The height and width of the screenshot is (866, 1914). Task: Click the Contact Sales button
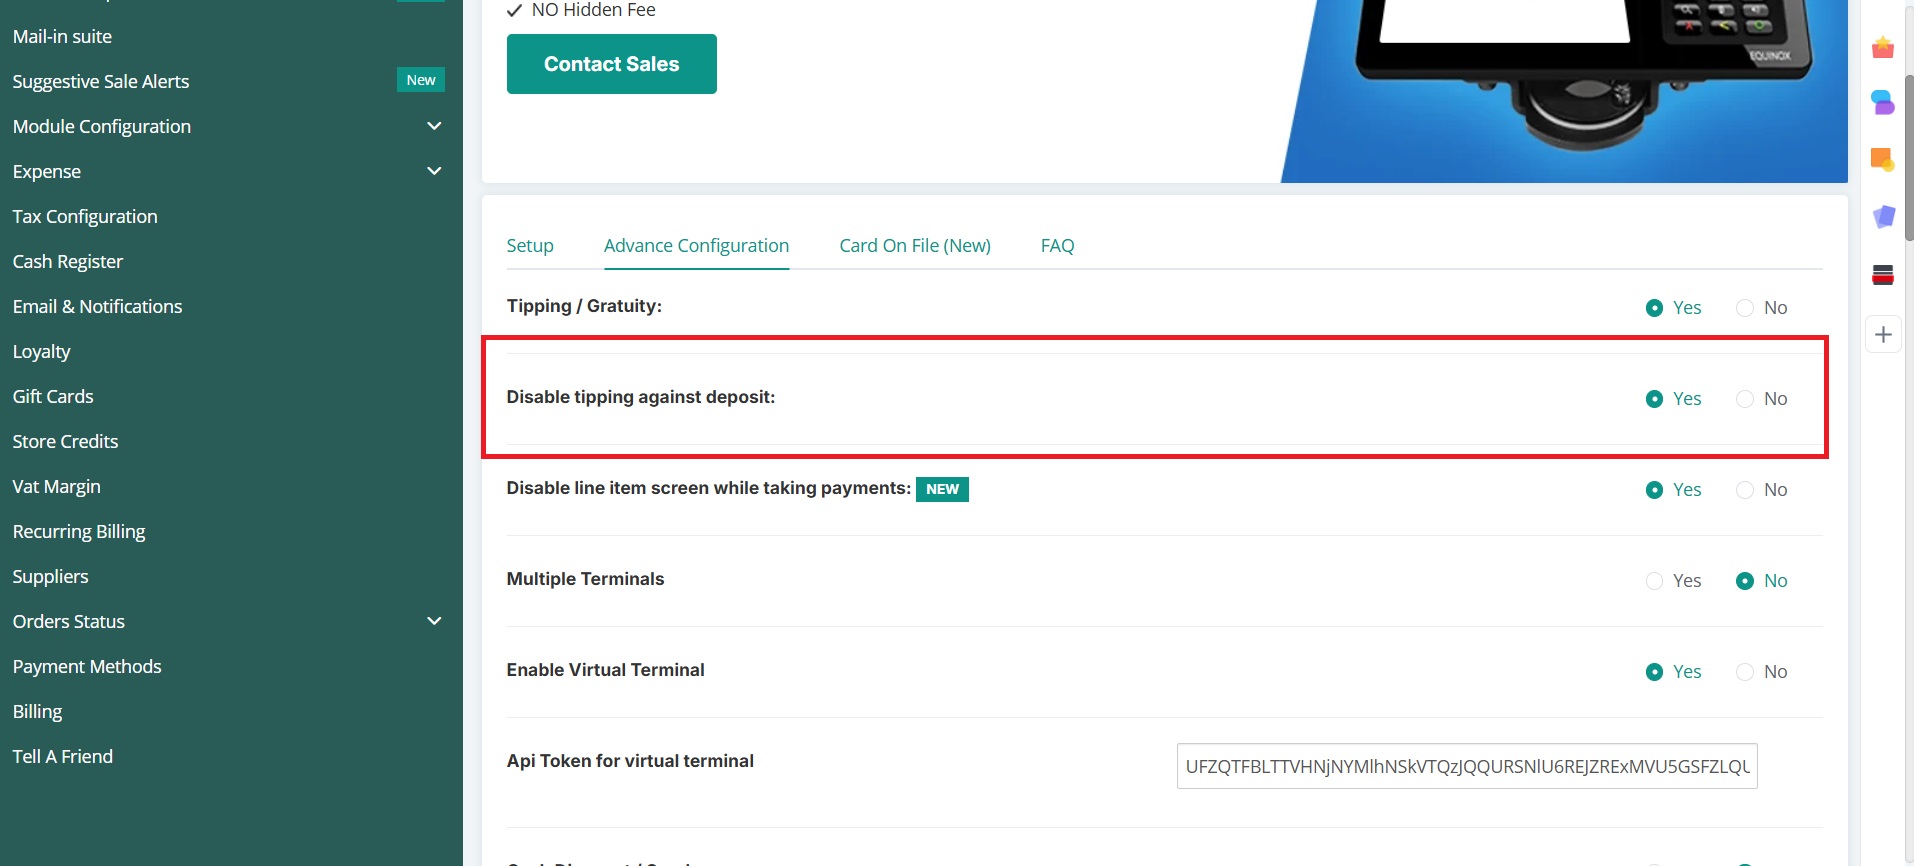pyautogui.click(x=611, y=64)
